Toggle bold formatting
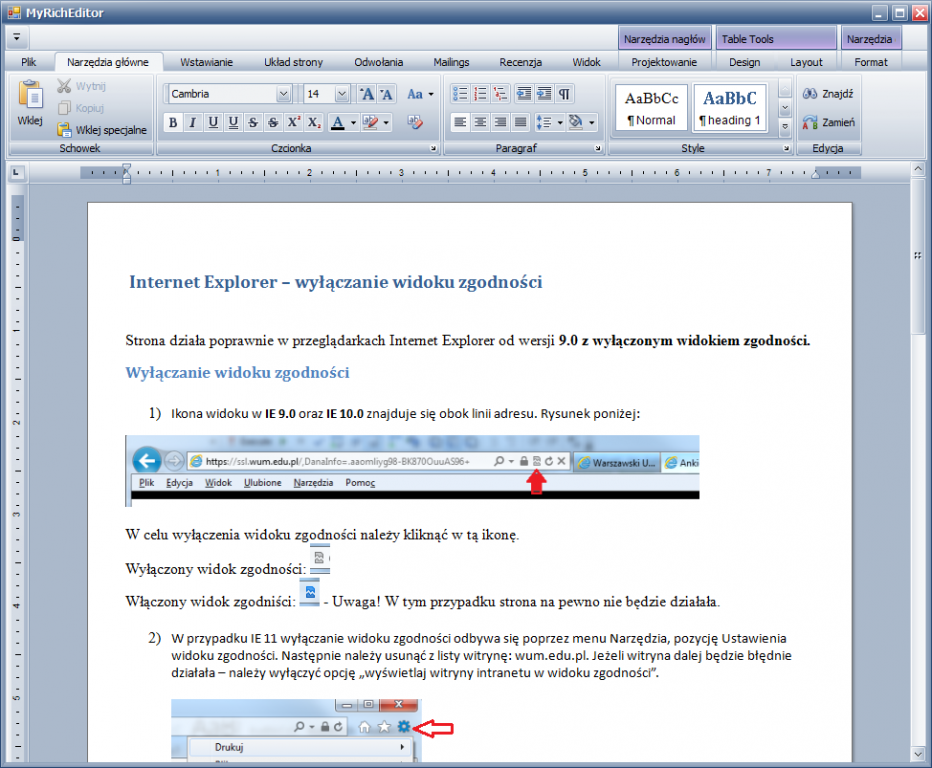Viewport: 932px width, 768px height. click(172, 122)
